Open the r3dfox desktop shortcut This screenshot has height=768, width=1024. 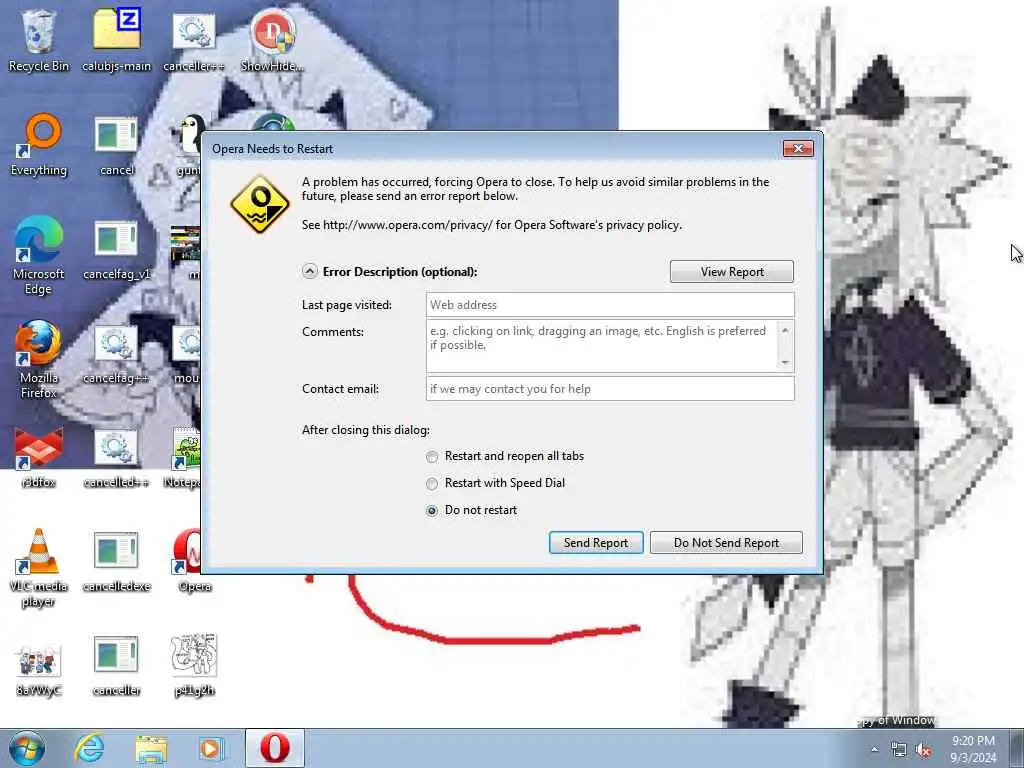(39, 457)
